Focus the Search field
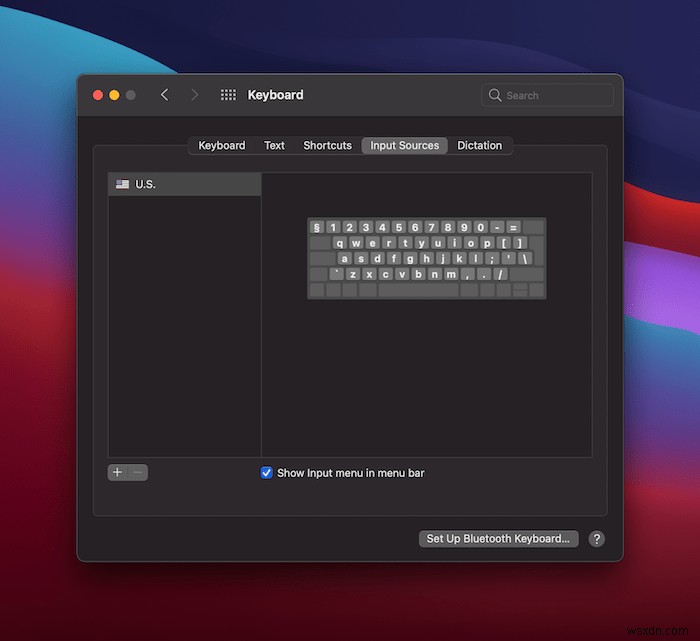 click(547, 95)
